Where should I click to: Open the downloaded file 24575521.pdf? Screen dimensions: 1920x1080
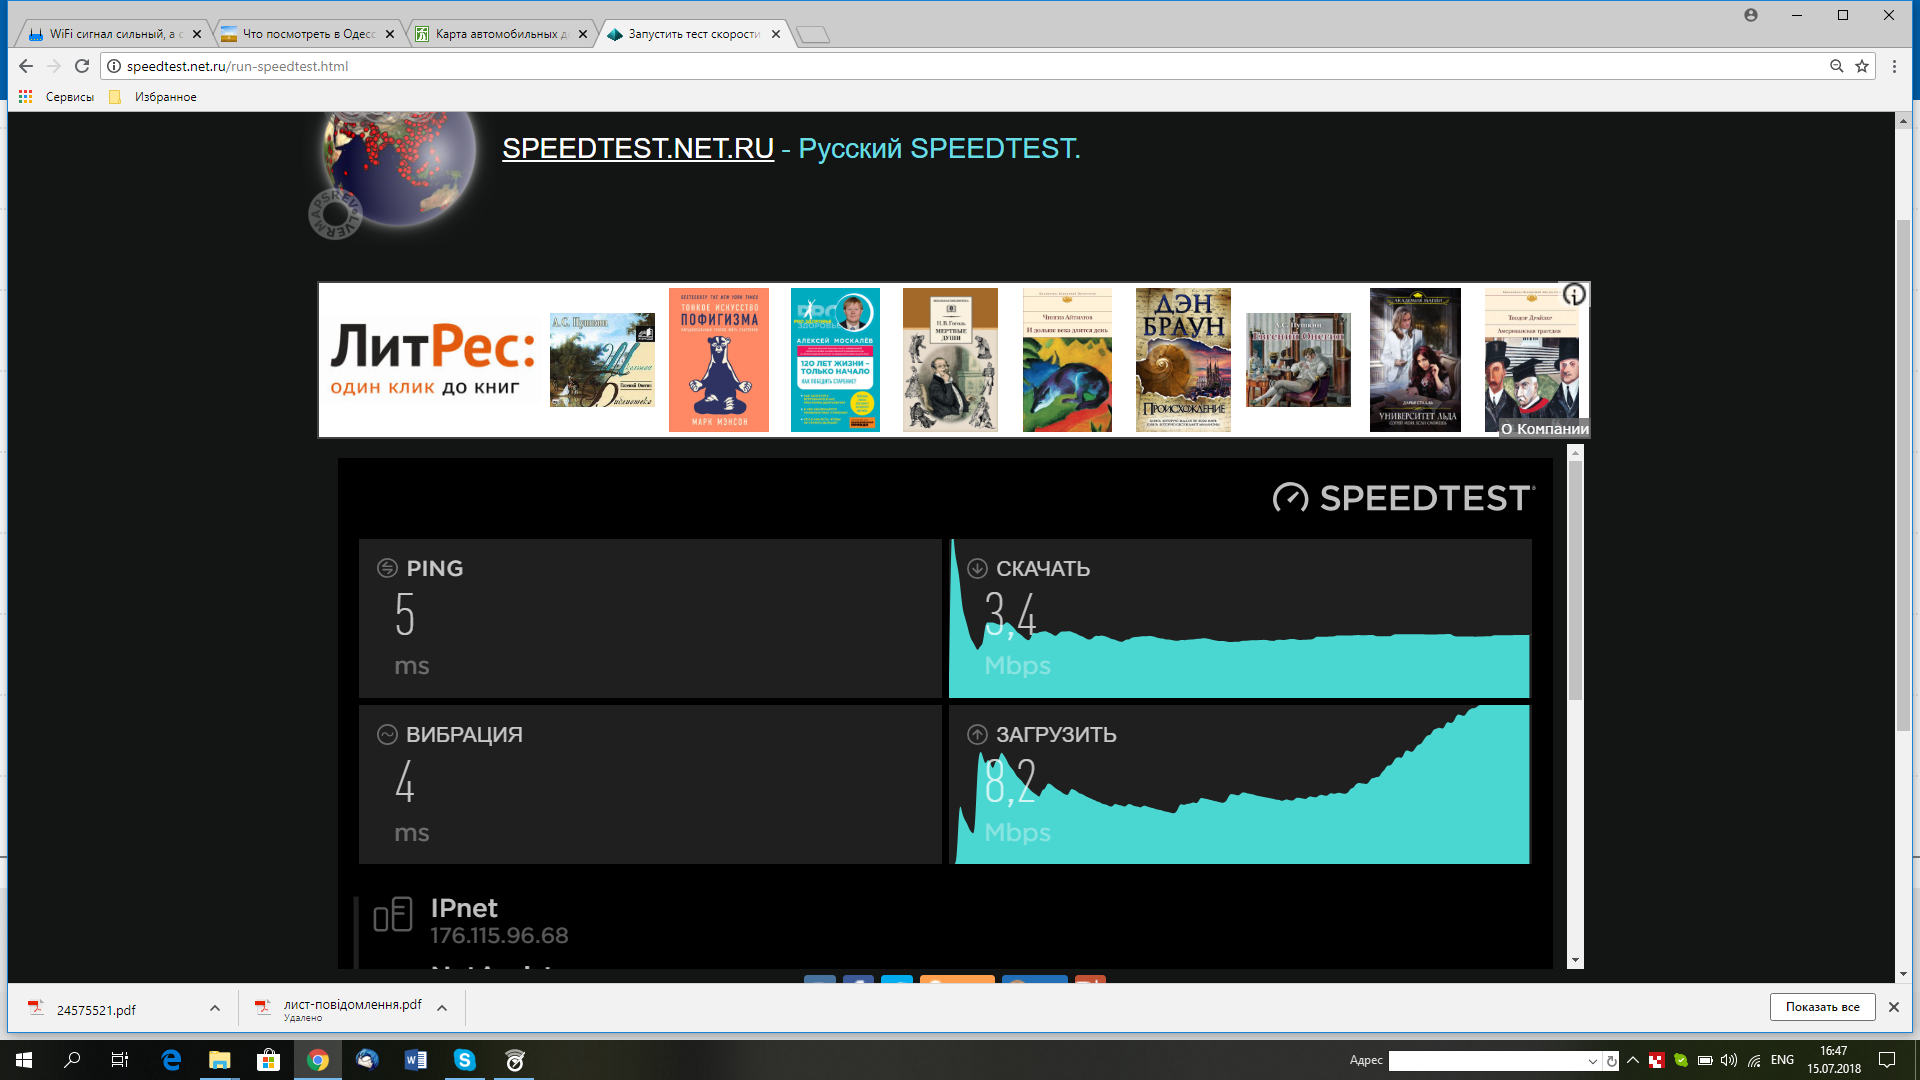coord(96,1009)
